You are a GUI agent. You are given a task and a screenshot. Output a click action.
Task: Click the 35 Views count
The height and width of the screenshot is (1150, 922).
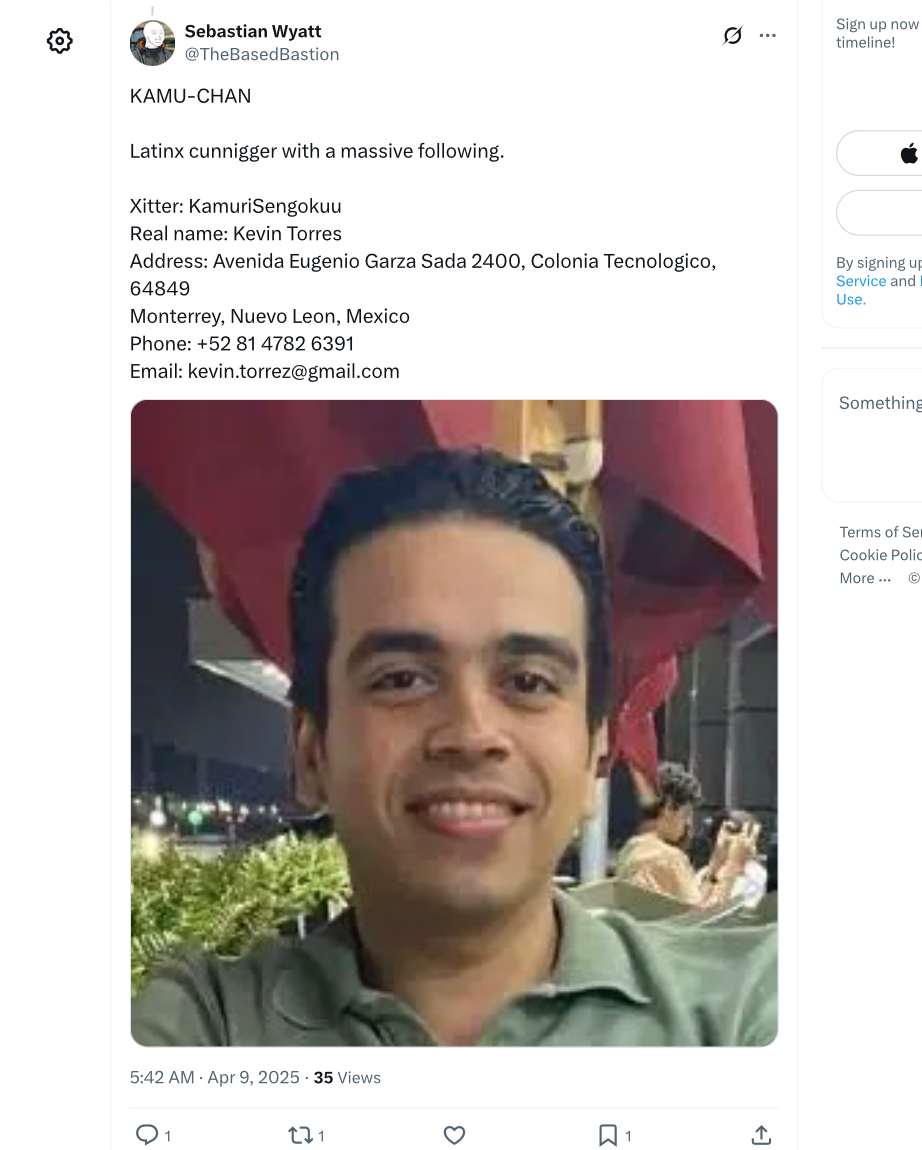tap(347, 1077)
